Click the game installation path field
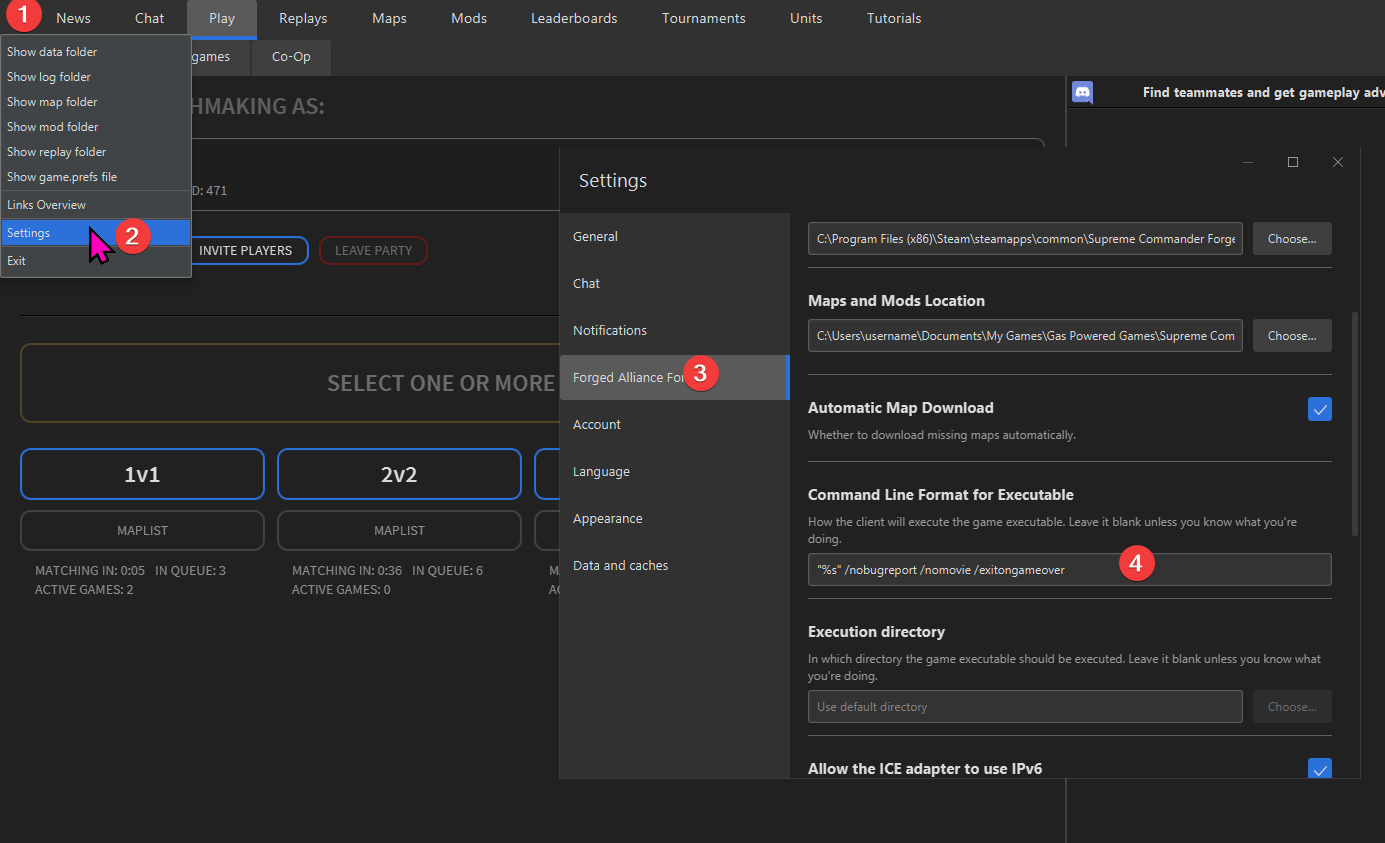The height and width of the screenshot is (843, 1385). coord(1025,239)
